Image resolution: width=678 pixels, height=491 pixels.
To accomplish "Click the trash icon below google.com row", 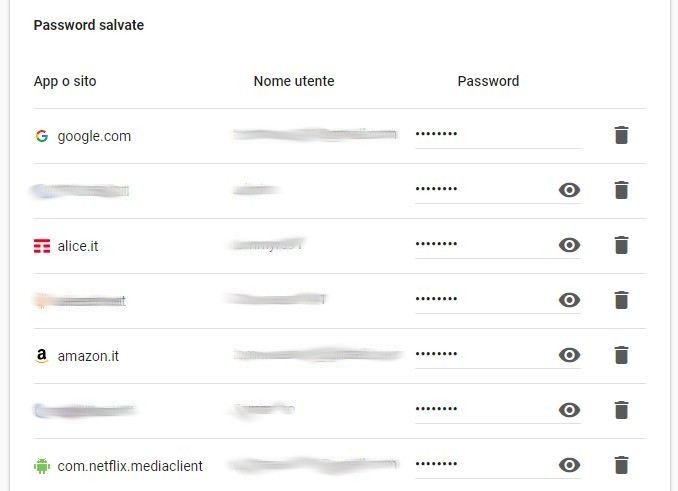I will (621, 190).
